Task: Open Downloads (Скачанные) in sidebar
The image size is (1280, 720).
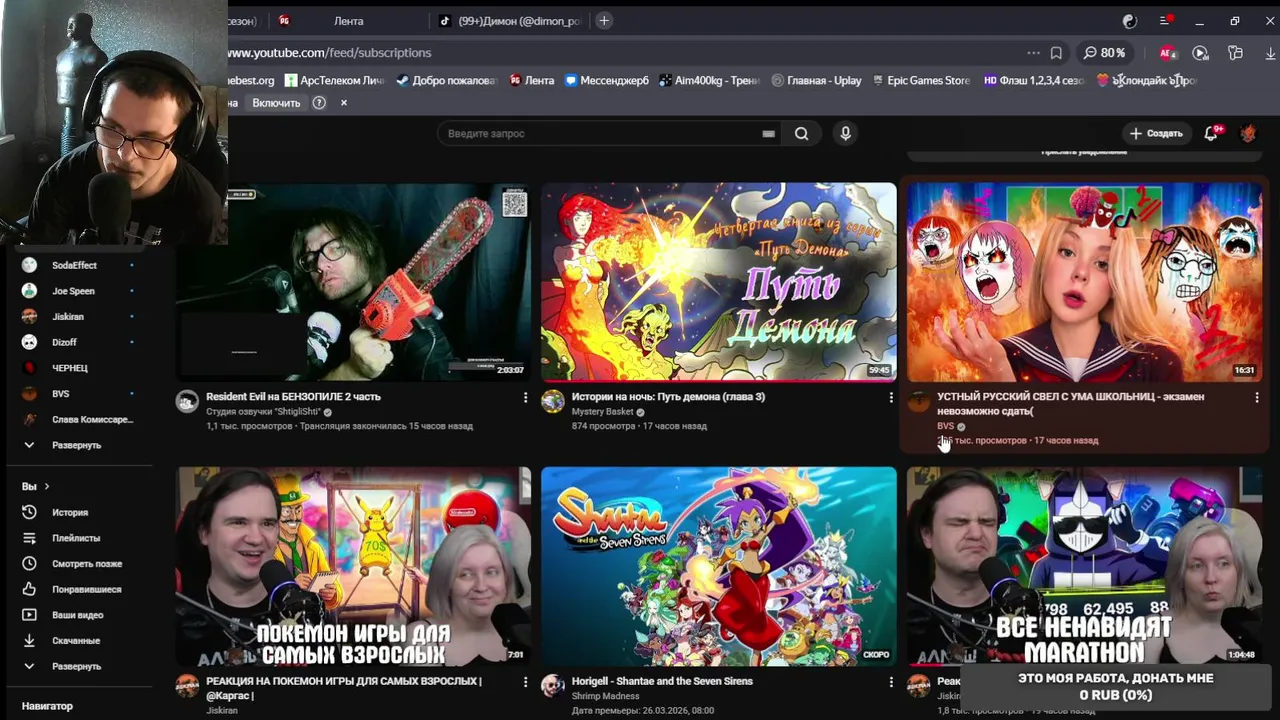Action: click(x=75, y=640)
